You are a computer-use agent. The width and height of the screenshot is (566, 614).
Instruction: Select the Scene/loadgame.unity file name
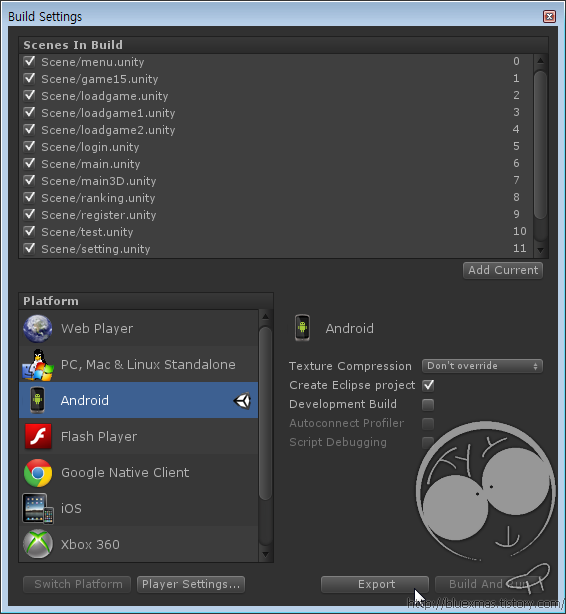[x=105, y=96]
